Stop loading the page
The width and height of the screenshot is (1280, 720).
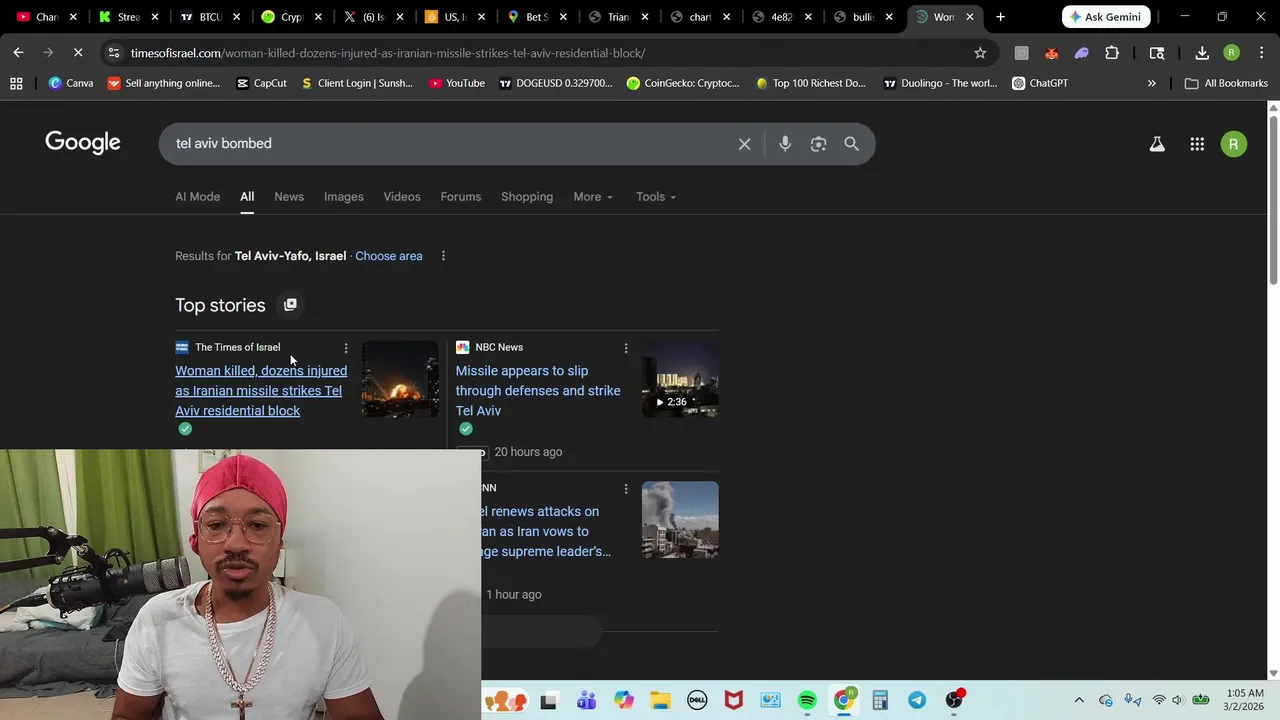pos(78,53)
